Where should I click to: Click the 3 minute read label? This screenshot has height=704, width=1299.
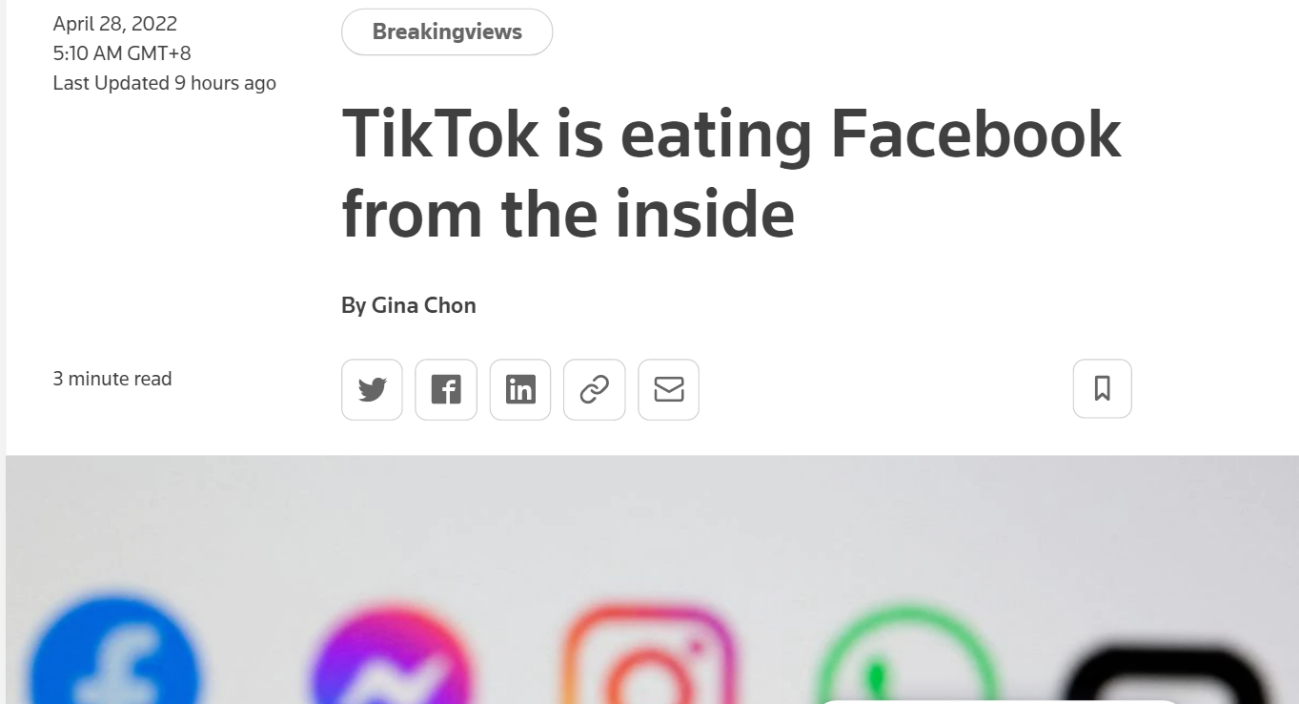tap(112, 379)
